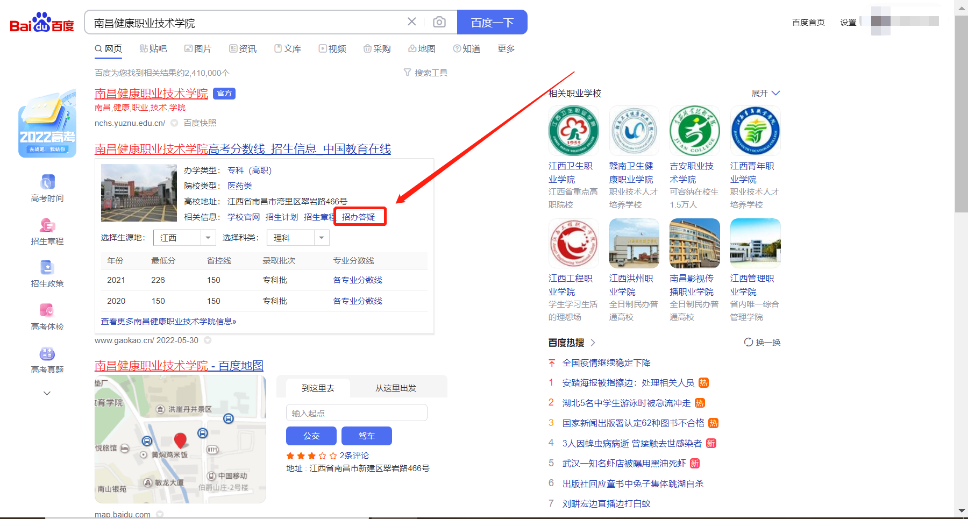Switch to the 网页 tab

tap(108, 49)
